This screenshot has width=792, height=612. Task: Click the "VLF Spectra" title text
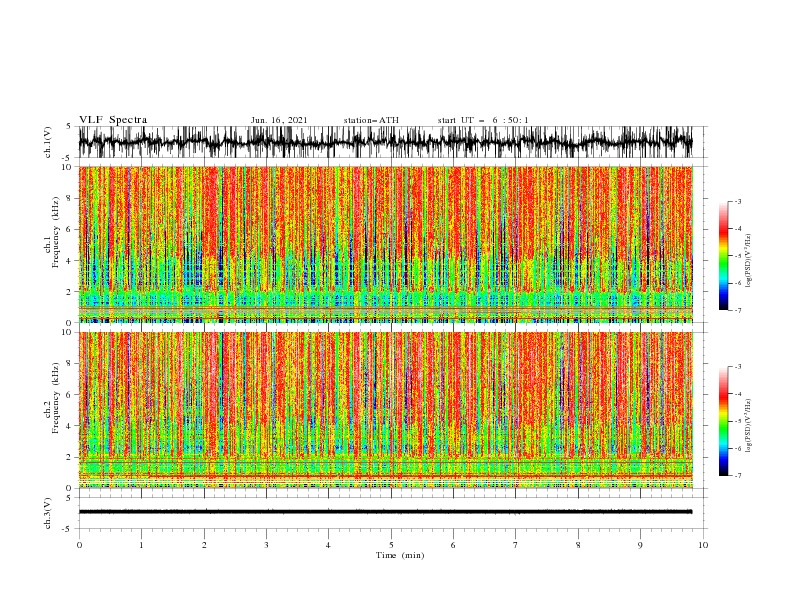[x=113, y=120]
